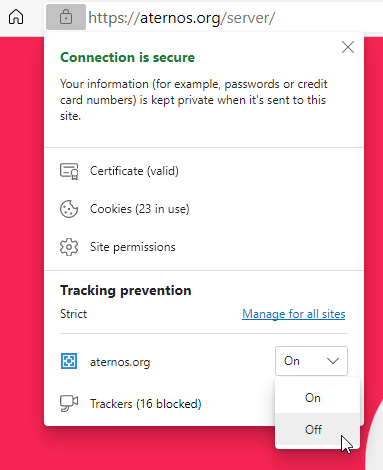Click the padlock site info icon
This screenshot has width=383, height=470.
[66, 17]
